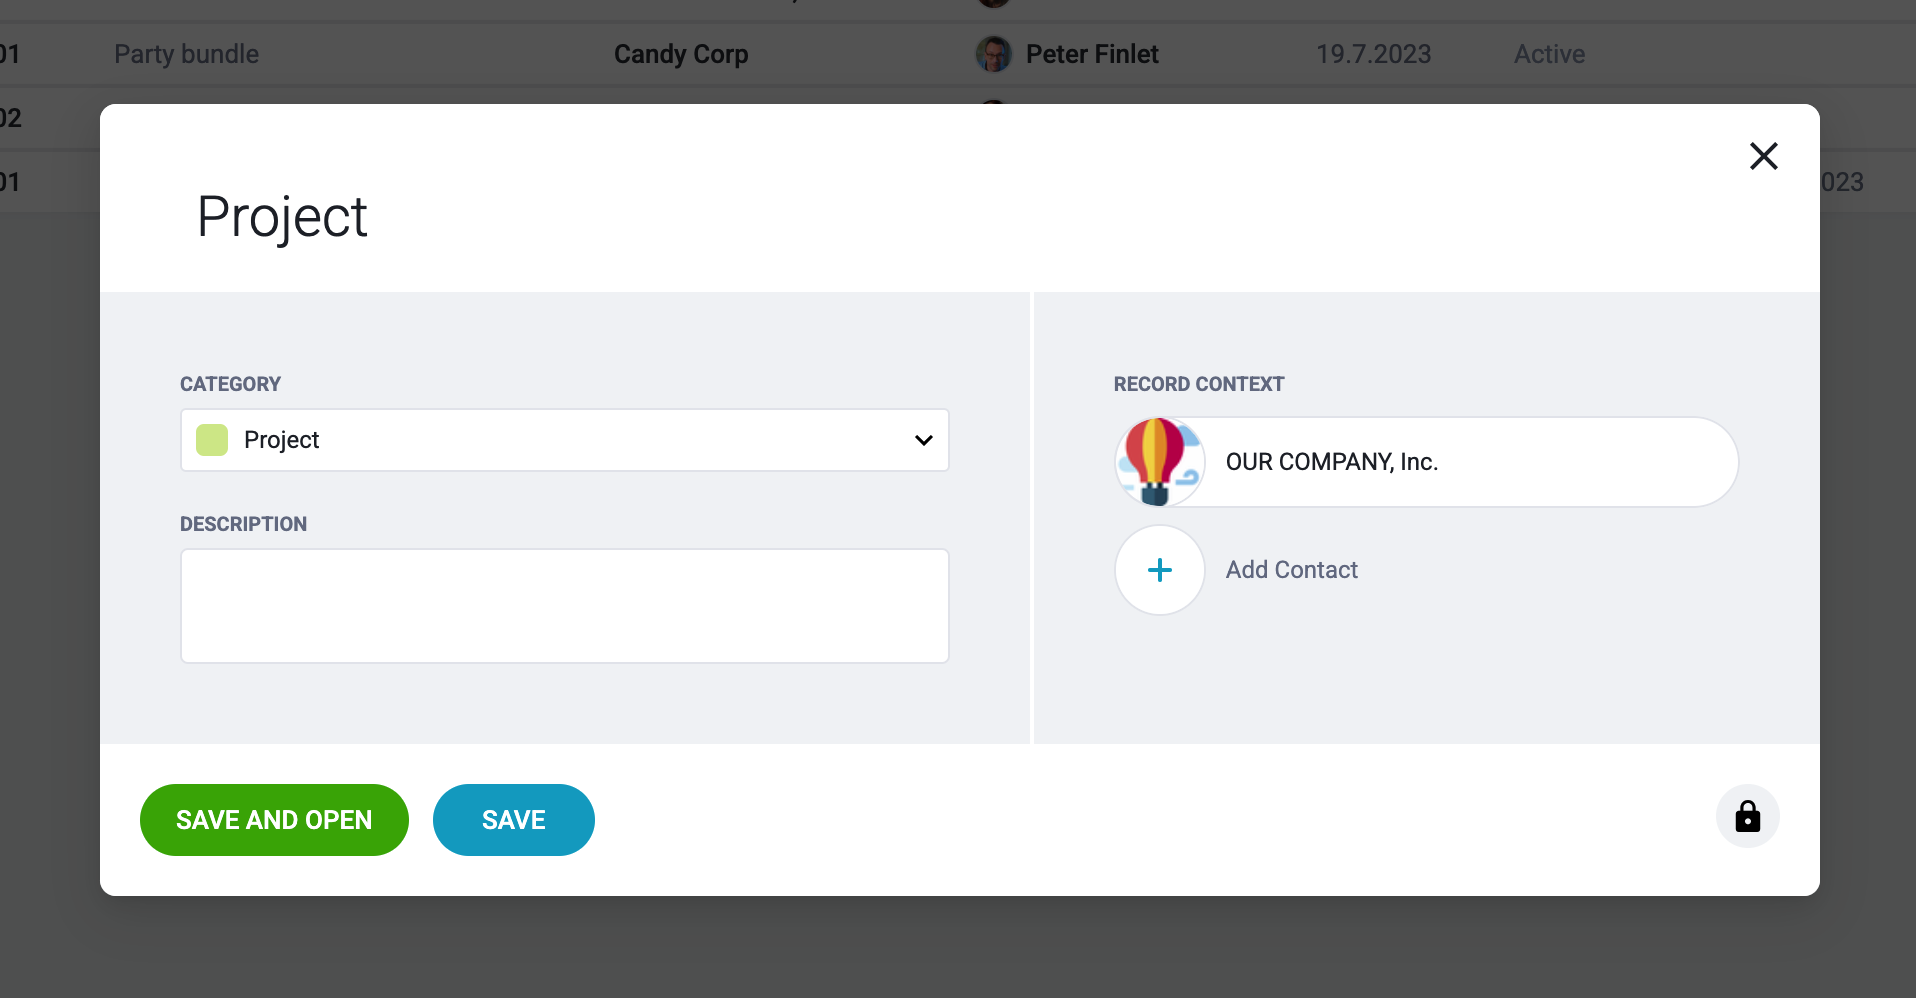Screen dimensions: 1916x998
Task: Click the Peter Finlet owner name
Action: point(1092,54)
